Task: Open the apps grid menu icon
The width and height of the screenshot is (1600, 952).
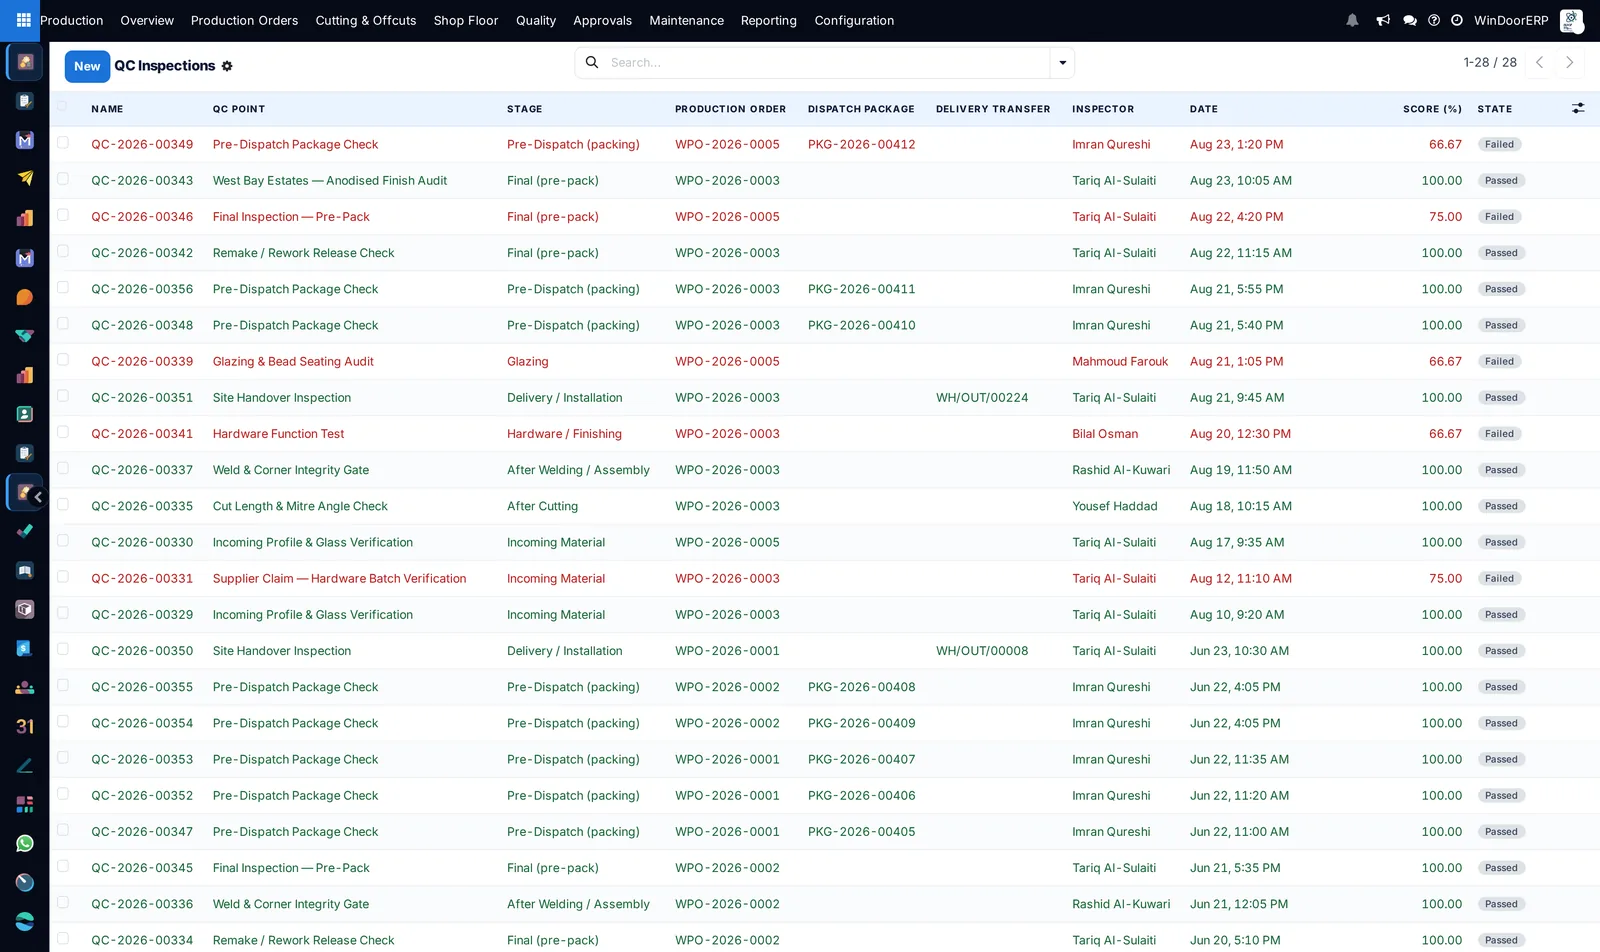Action: point(23,20)
